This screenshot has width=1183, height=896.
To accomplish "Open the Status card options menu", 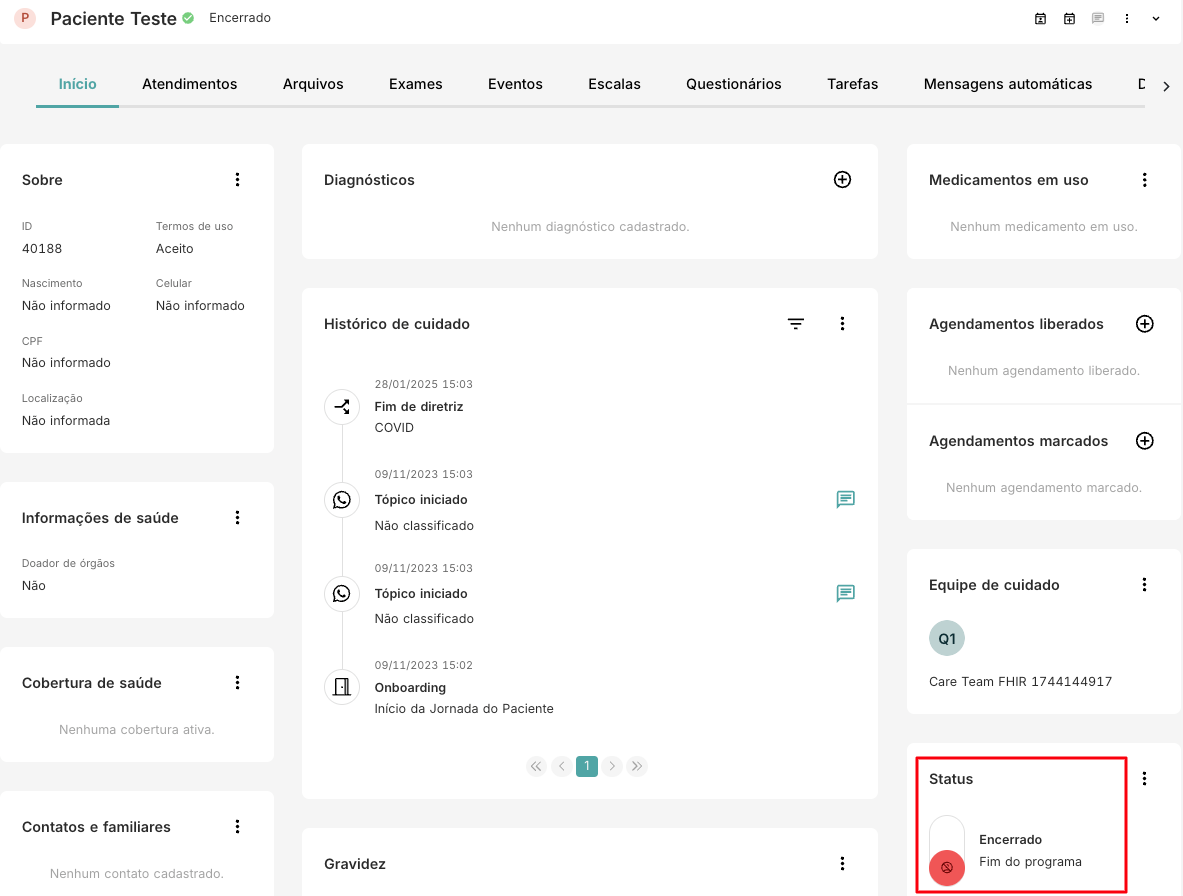I will [1145, 779].
